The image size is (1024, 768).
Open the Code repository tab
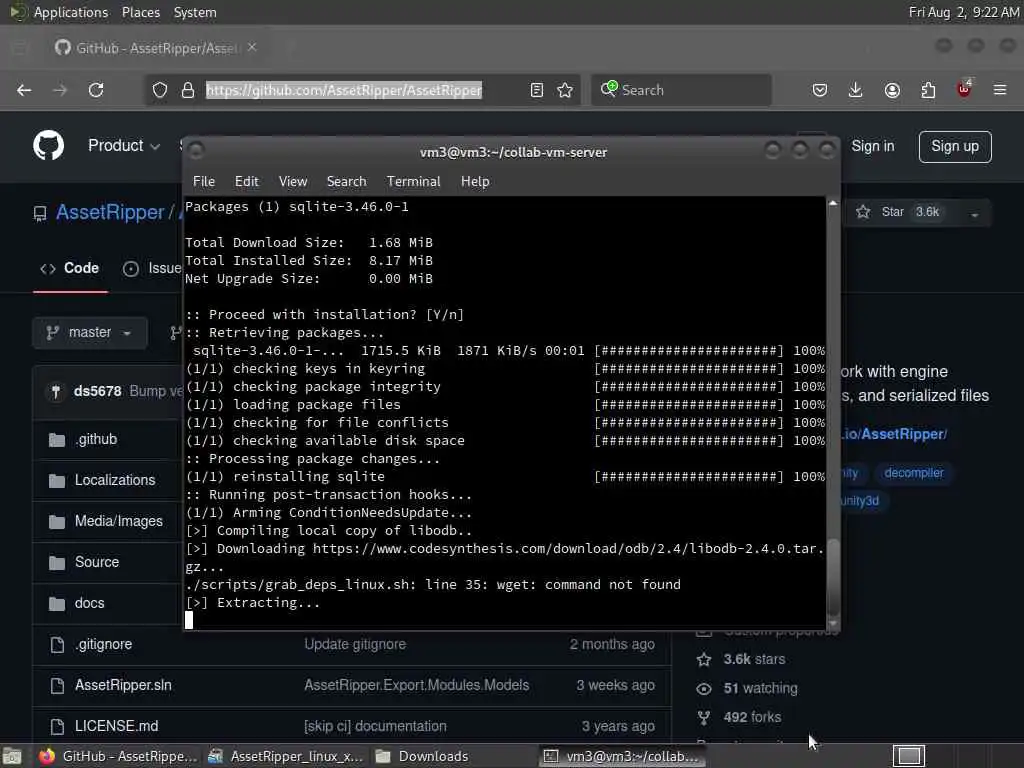[x=71, y=268]
